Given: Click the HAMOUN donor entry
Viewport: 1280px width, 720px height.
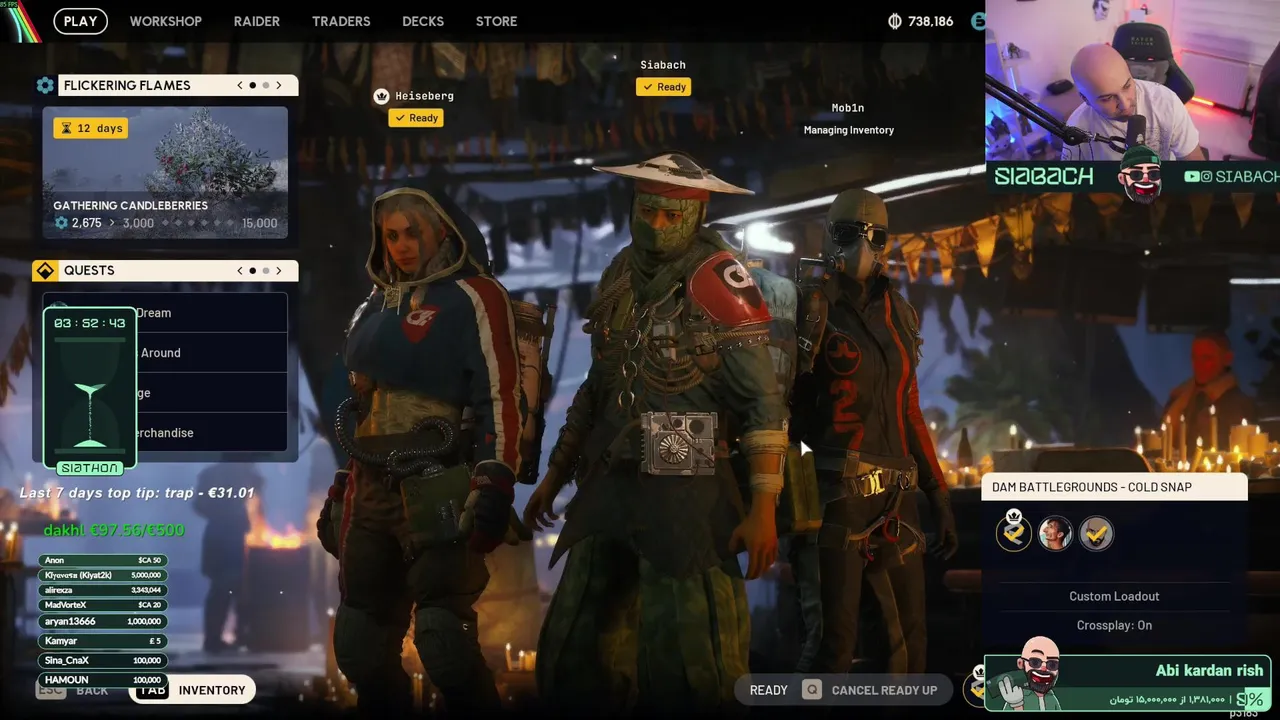Looking at the screenshot, I should click(103, 680).
